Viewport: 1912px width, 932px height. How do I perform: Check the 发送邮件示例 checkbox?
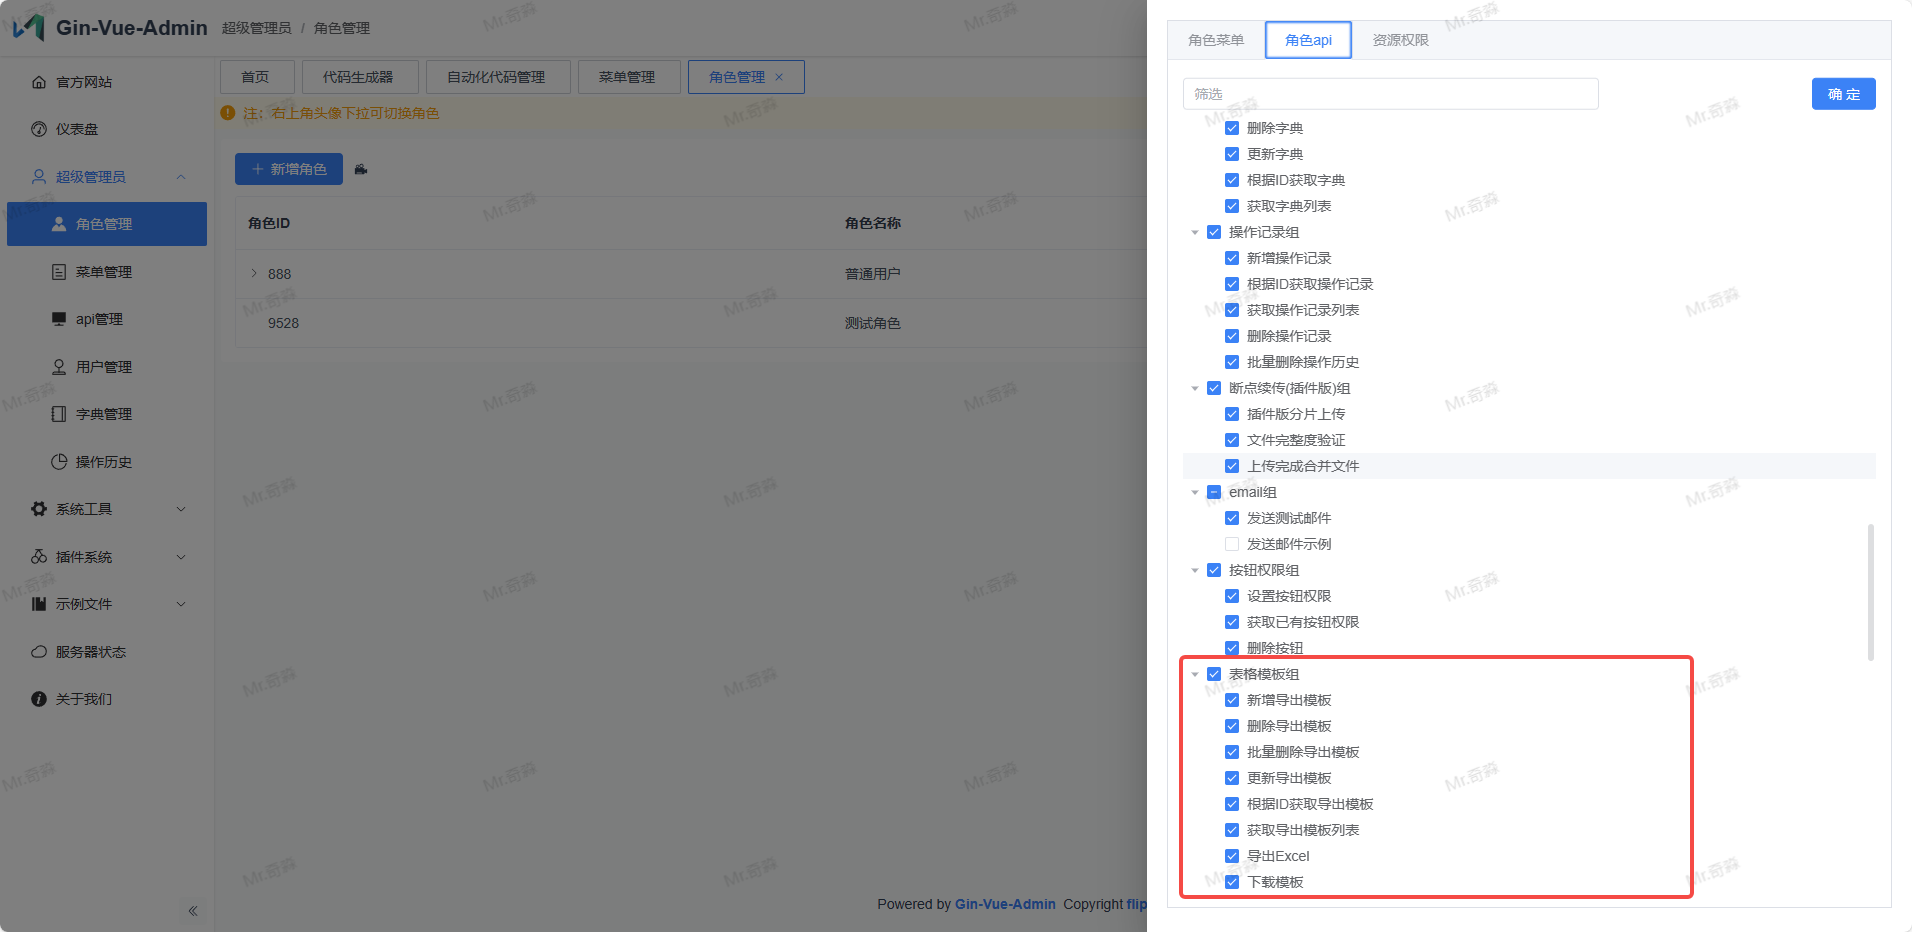1232,544
